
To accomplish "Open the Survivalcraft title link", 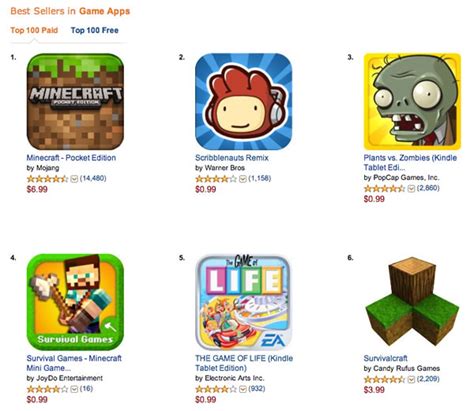I will (386, 358).
